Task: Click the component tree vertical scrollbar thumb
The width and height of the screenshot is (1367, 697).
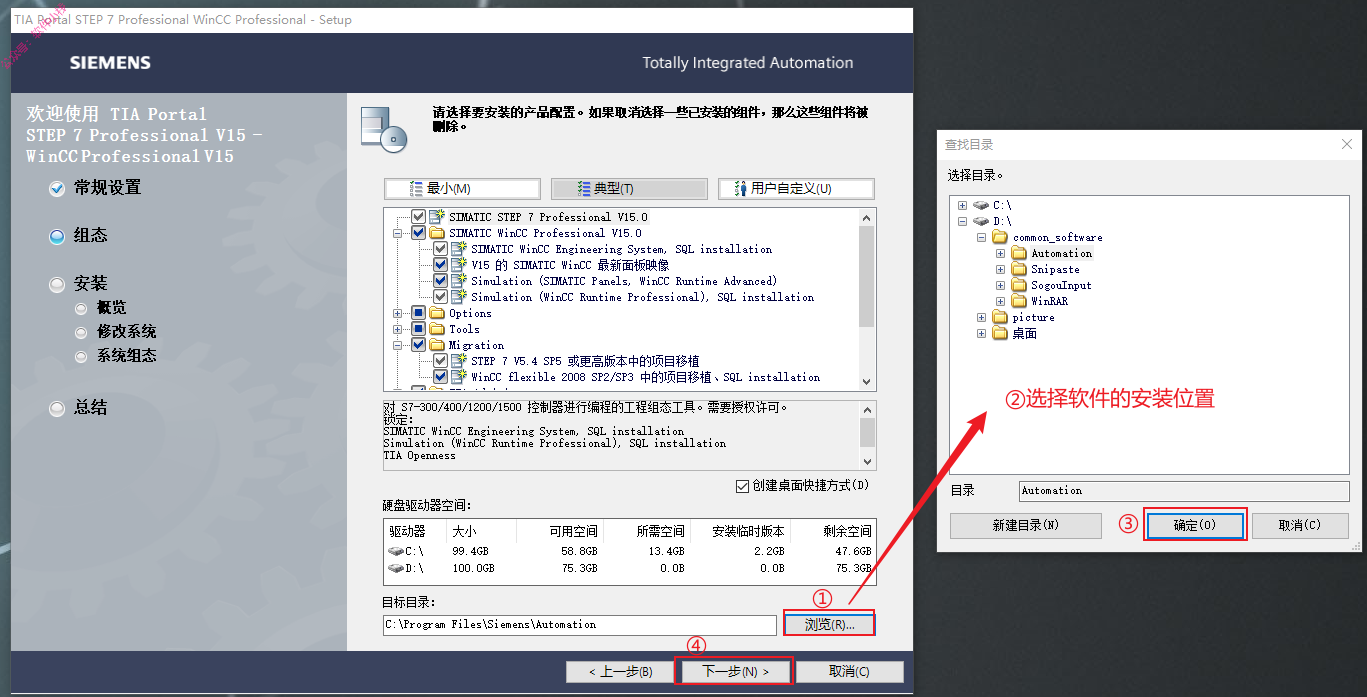Action: tap(868, 276)
